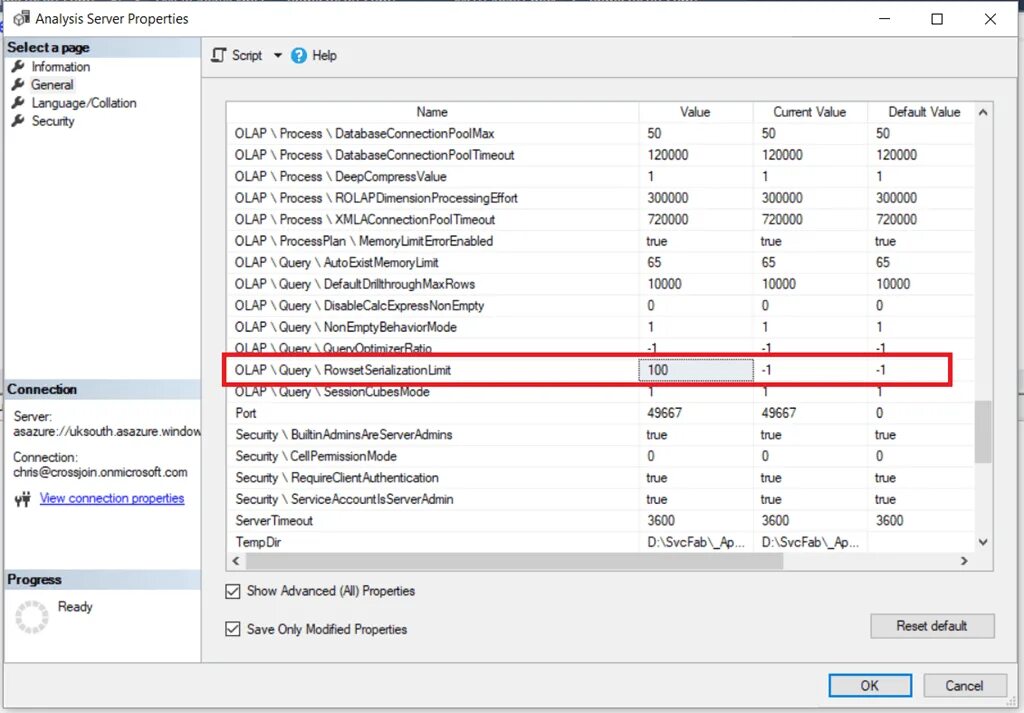Click the Current Value column header

point(810,112)
